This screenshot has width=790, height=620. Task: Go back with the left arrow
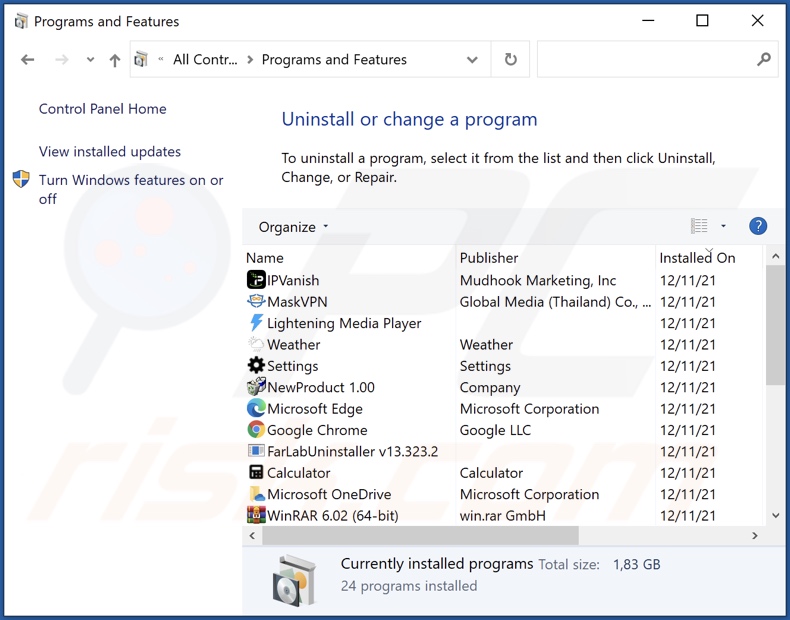click(x=27, y=60)
